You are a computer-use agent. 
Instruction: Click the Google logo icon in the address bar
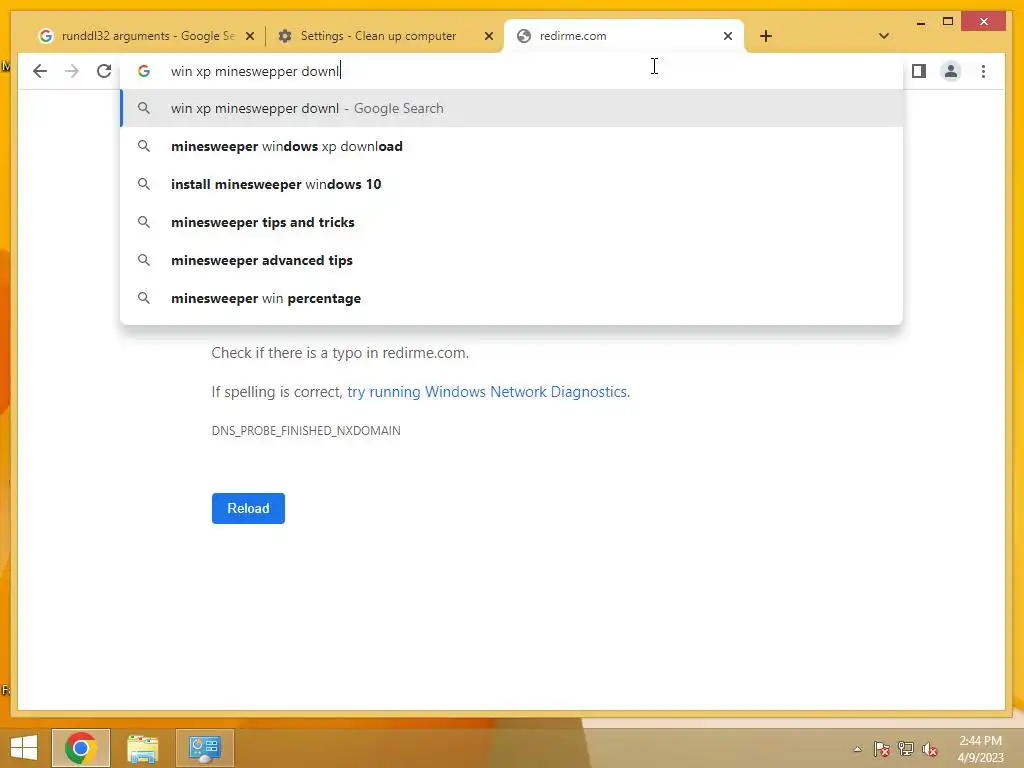tap(144, 71)
